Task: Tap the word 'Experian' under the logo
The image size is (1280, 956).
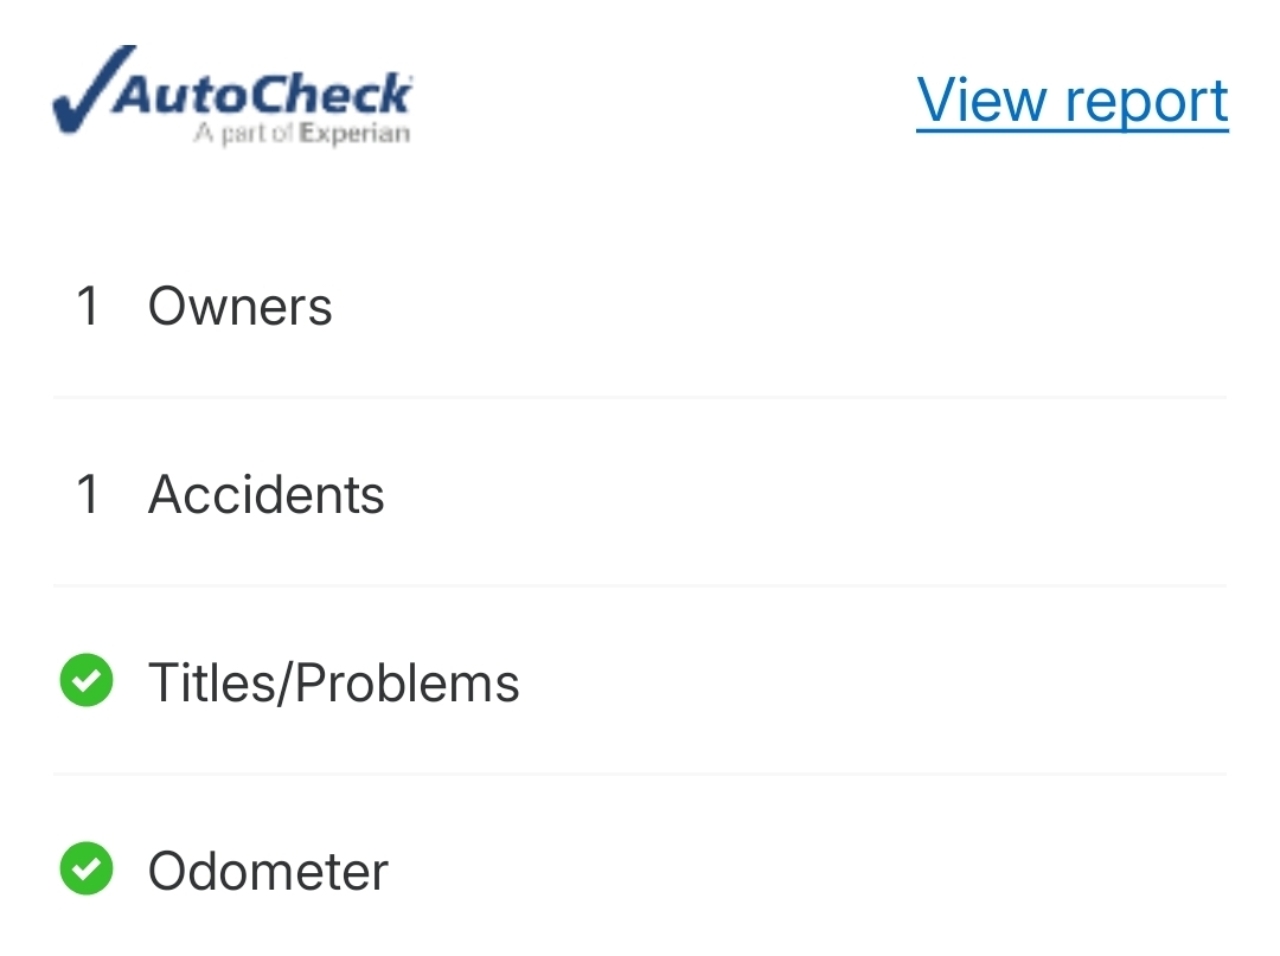Action: click(355, 134)
